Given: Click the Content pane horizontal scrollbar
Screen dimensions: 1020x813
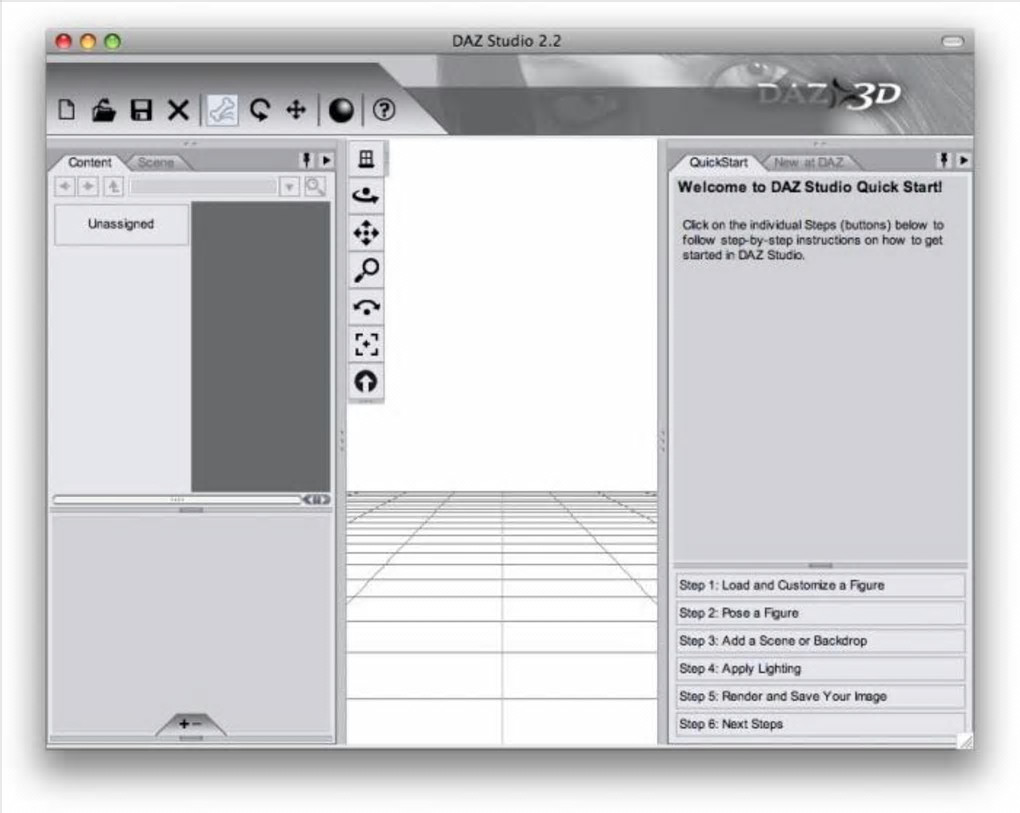Looking at the screenshot, I should (x=177, y=500).
